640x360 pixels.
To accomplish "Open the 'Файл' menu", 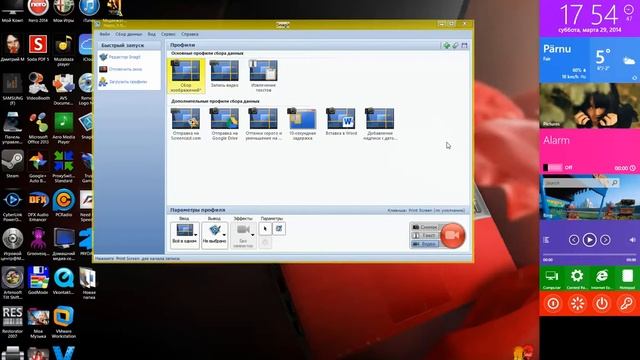I will point(105,34).
